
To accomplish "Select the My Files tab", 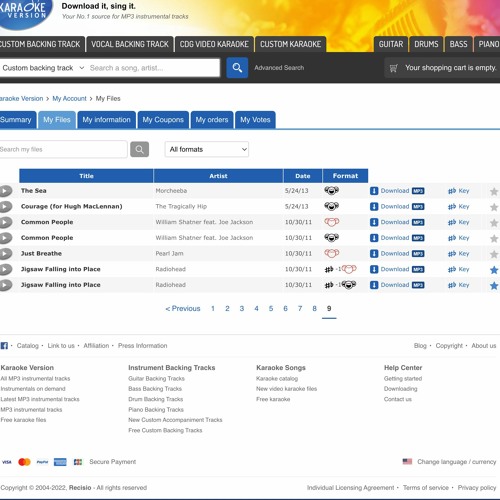I will click(57, 120).
